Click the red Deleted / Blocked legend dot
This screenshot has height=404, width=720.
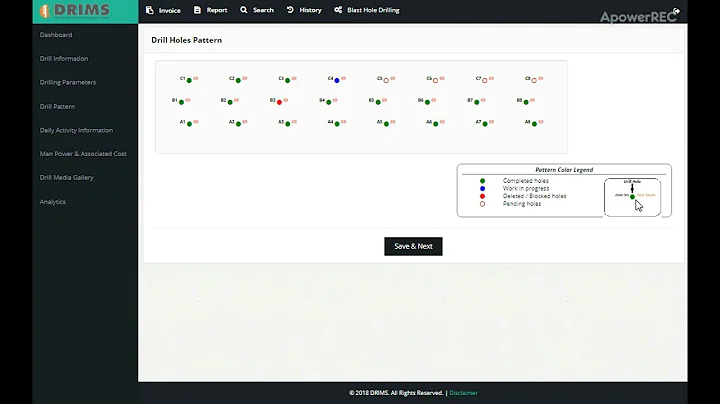coord(482,196)
